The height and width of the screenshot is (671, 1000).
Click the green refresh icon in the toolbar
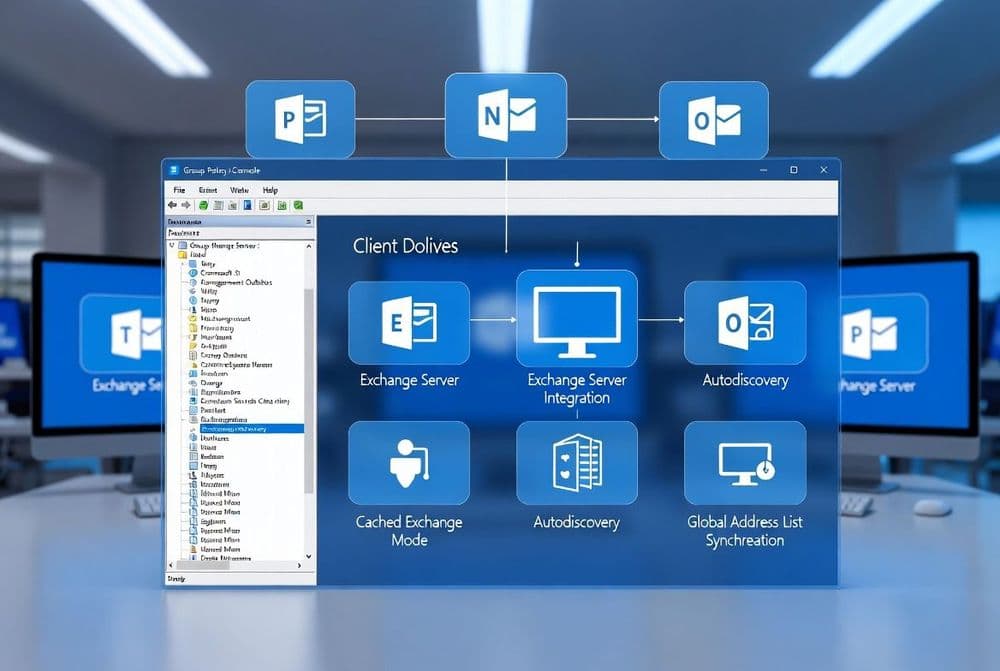click(204, 205)
